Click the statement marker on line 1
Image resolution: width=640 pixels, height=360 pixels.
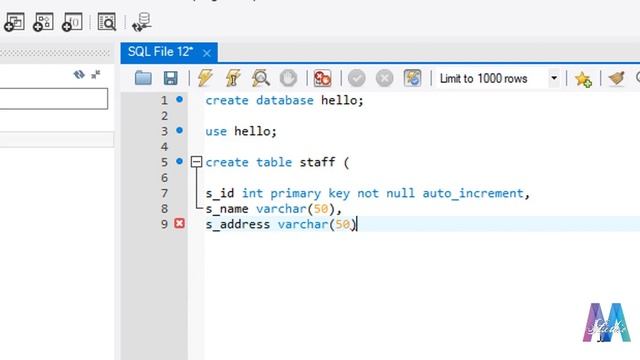(x=179, y=99)
